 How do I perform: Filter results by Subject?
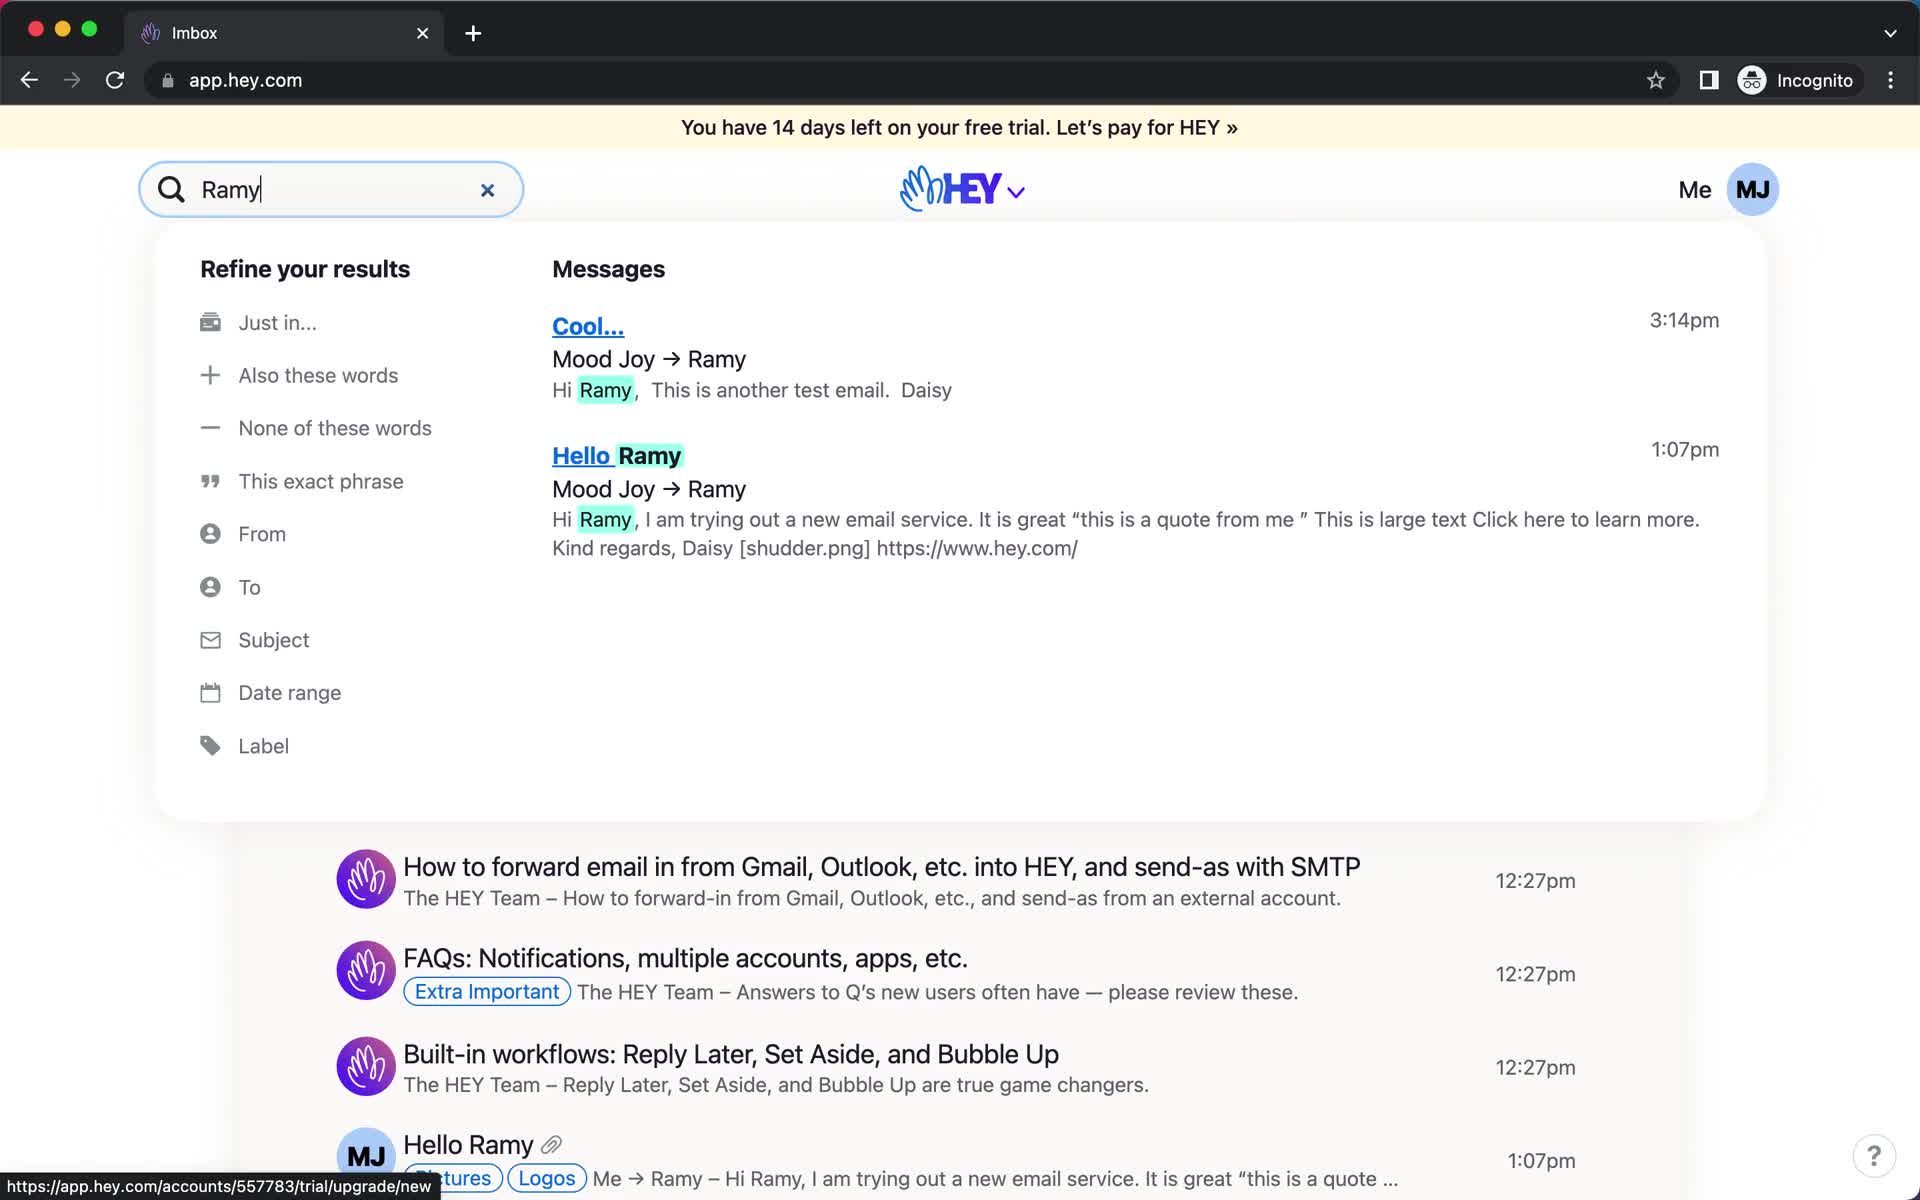click(x=273, y=640)
